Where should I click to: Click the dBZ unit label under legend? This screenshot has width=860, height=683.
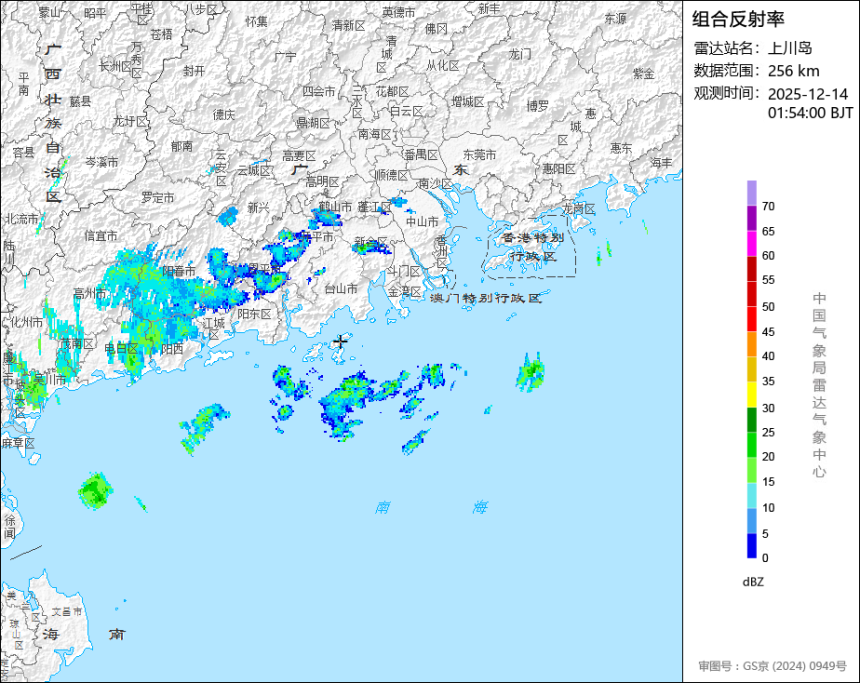pos(753,582)
